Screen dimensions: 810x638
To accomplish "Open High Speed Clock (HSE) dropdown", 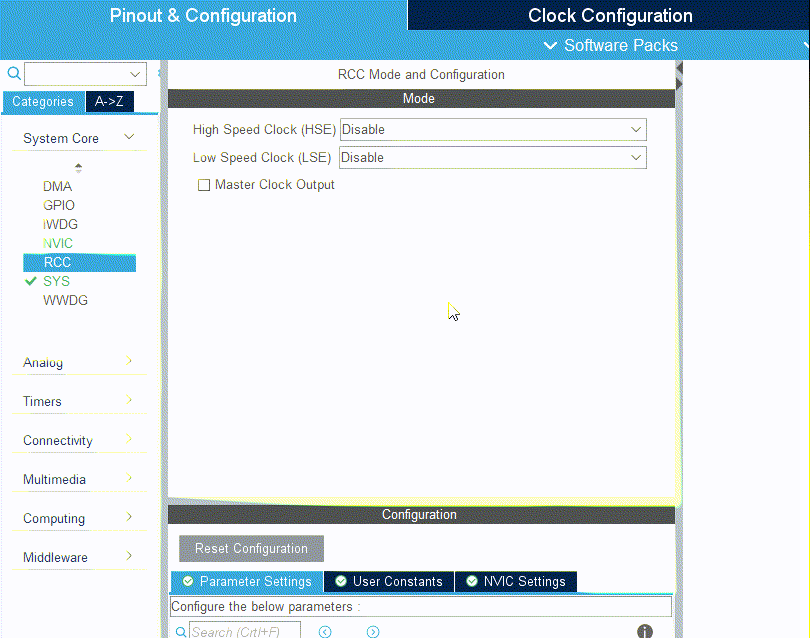I will coord(493,129).
